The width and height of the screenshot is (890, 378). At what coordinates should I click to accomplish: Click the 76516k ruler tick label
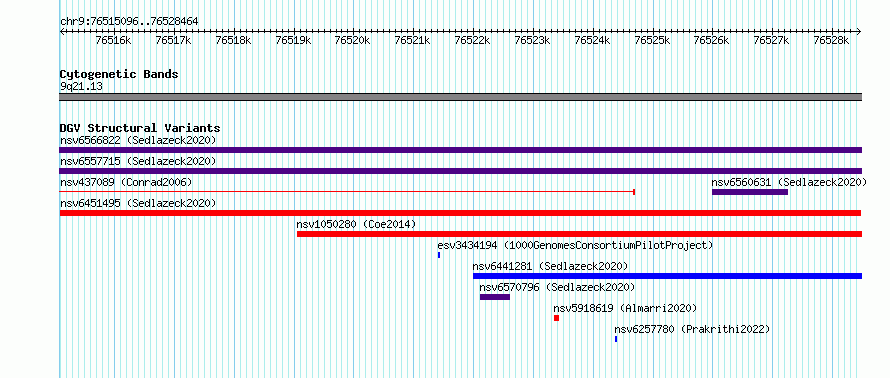pyautogui.click(x=114, y=41)
